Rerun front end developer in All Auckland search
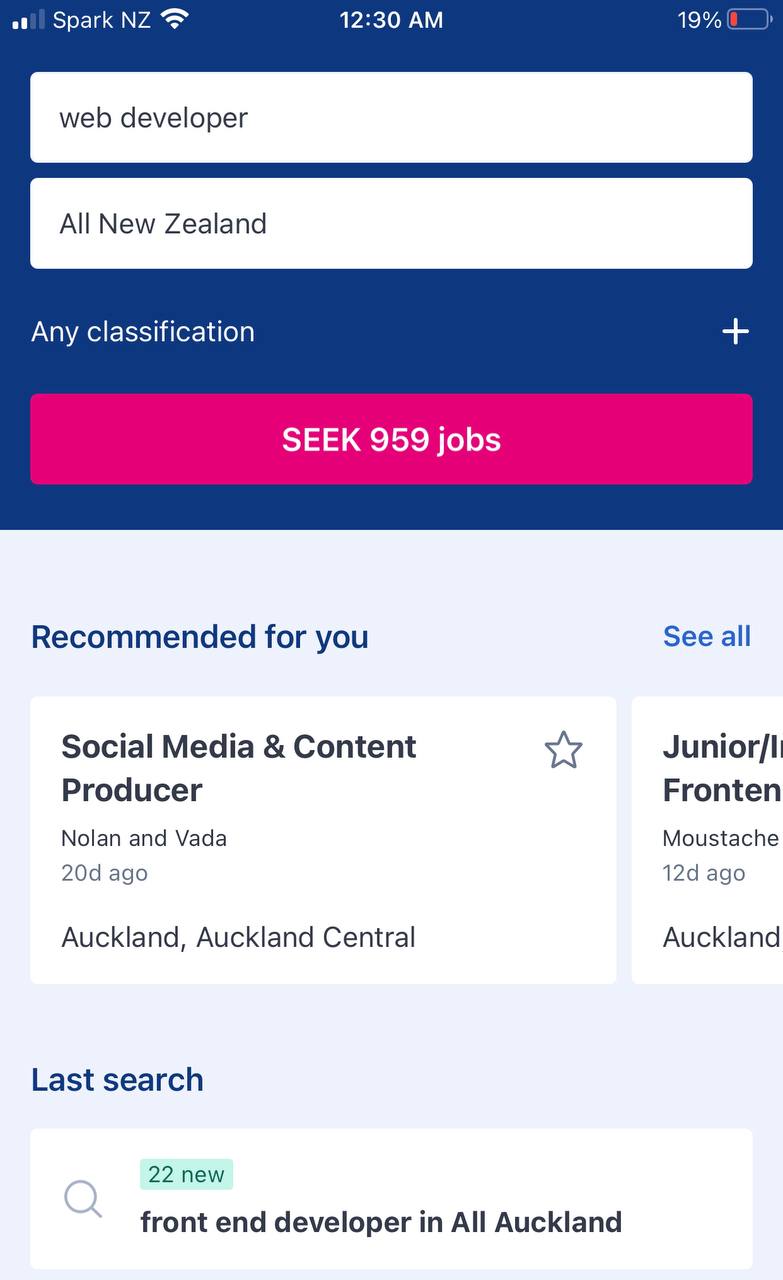783x1280 pixels. (x=381, y=1222)
